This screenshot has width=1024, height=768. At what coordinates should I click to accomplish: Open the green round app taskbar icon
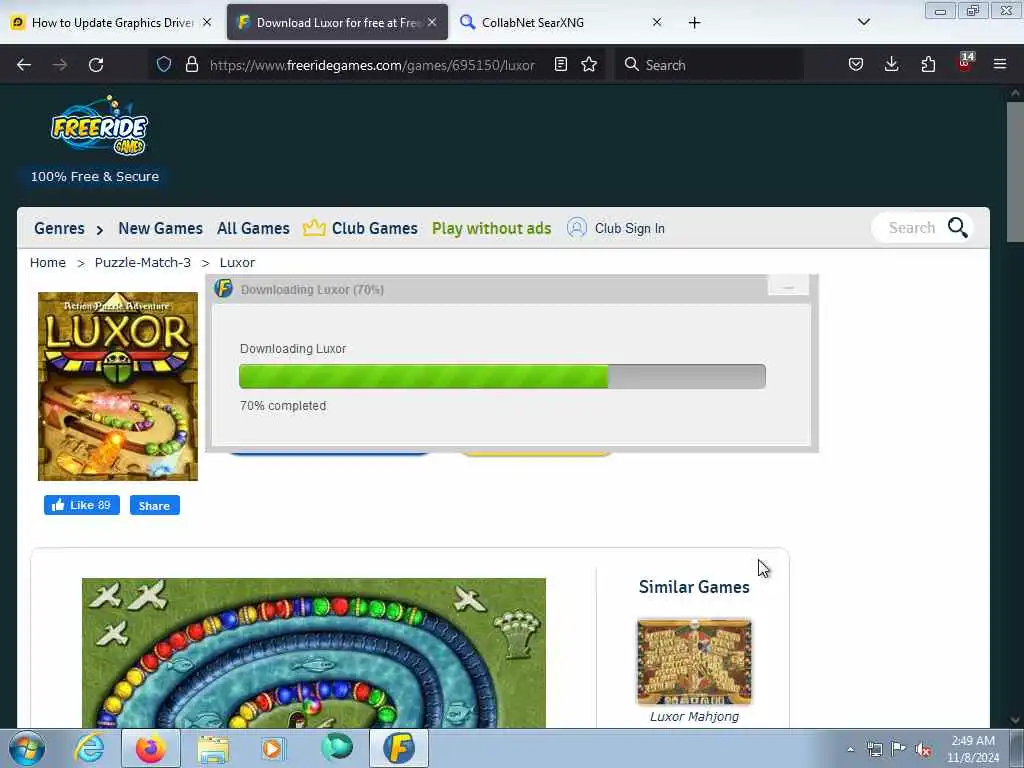[x=337, y=748]
